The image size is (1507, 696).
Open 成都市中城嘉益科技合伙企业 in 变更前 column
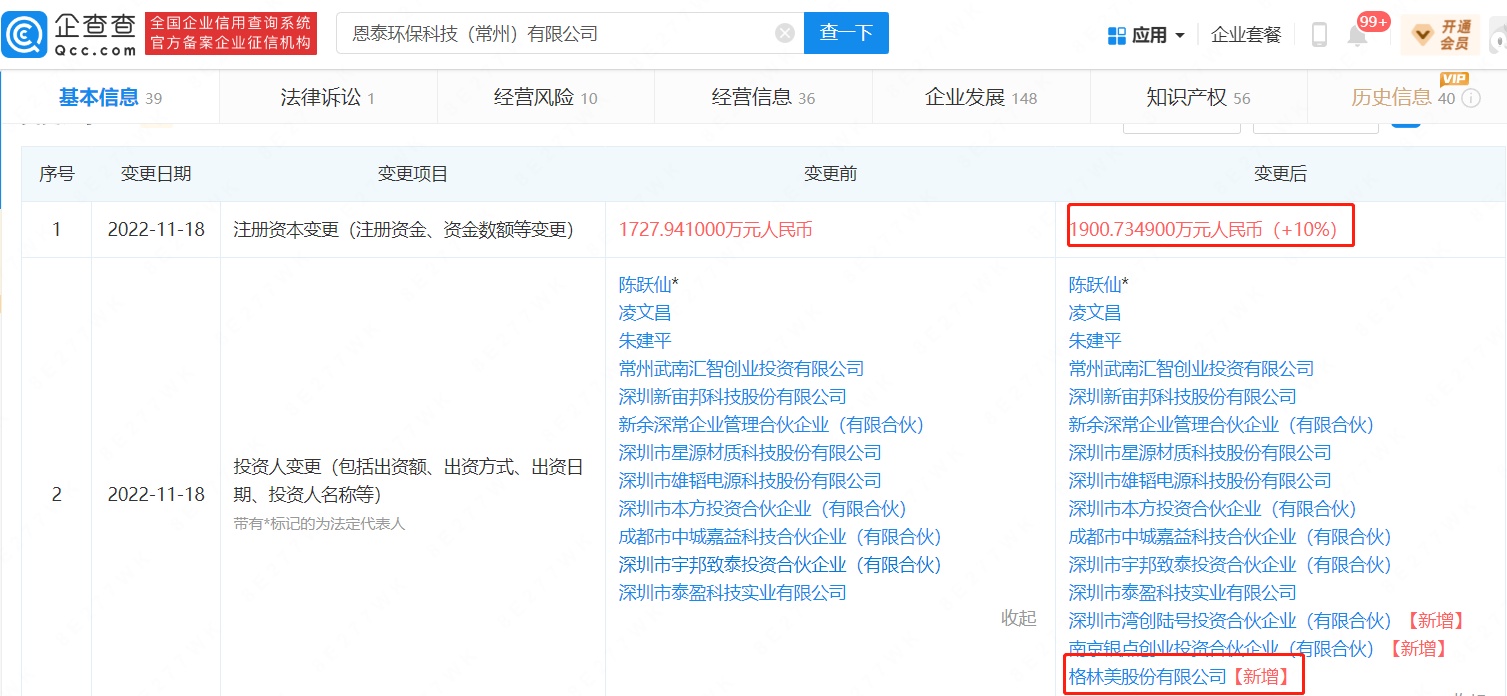click(x=780, y=537)
